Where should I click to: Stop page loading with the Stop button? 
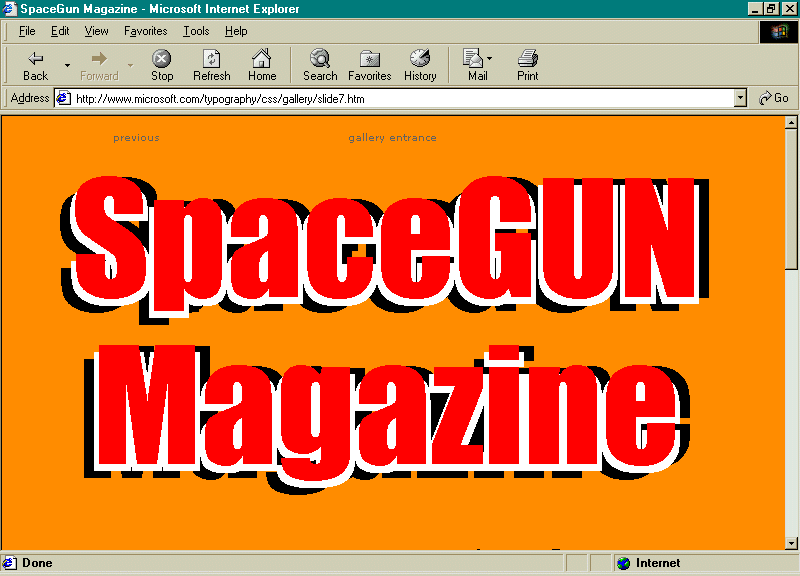[162, 65]
